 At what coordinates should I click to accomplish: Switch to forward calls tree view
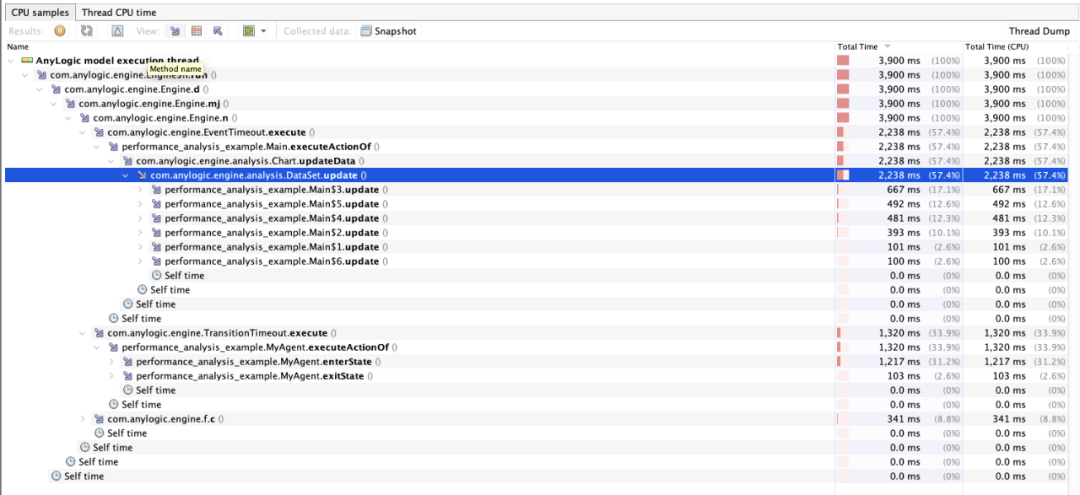(x=175, y=31)
